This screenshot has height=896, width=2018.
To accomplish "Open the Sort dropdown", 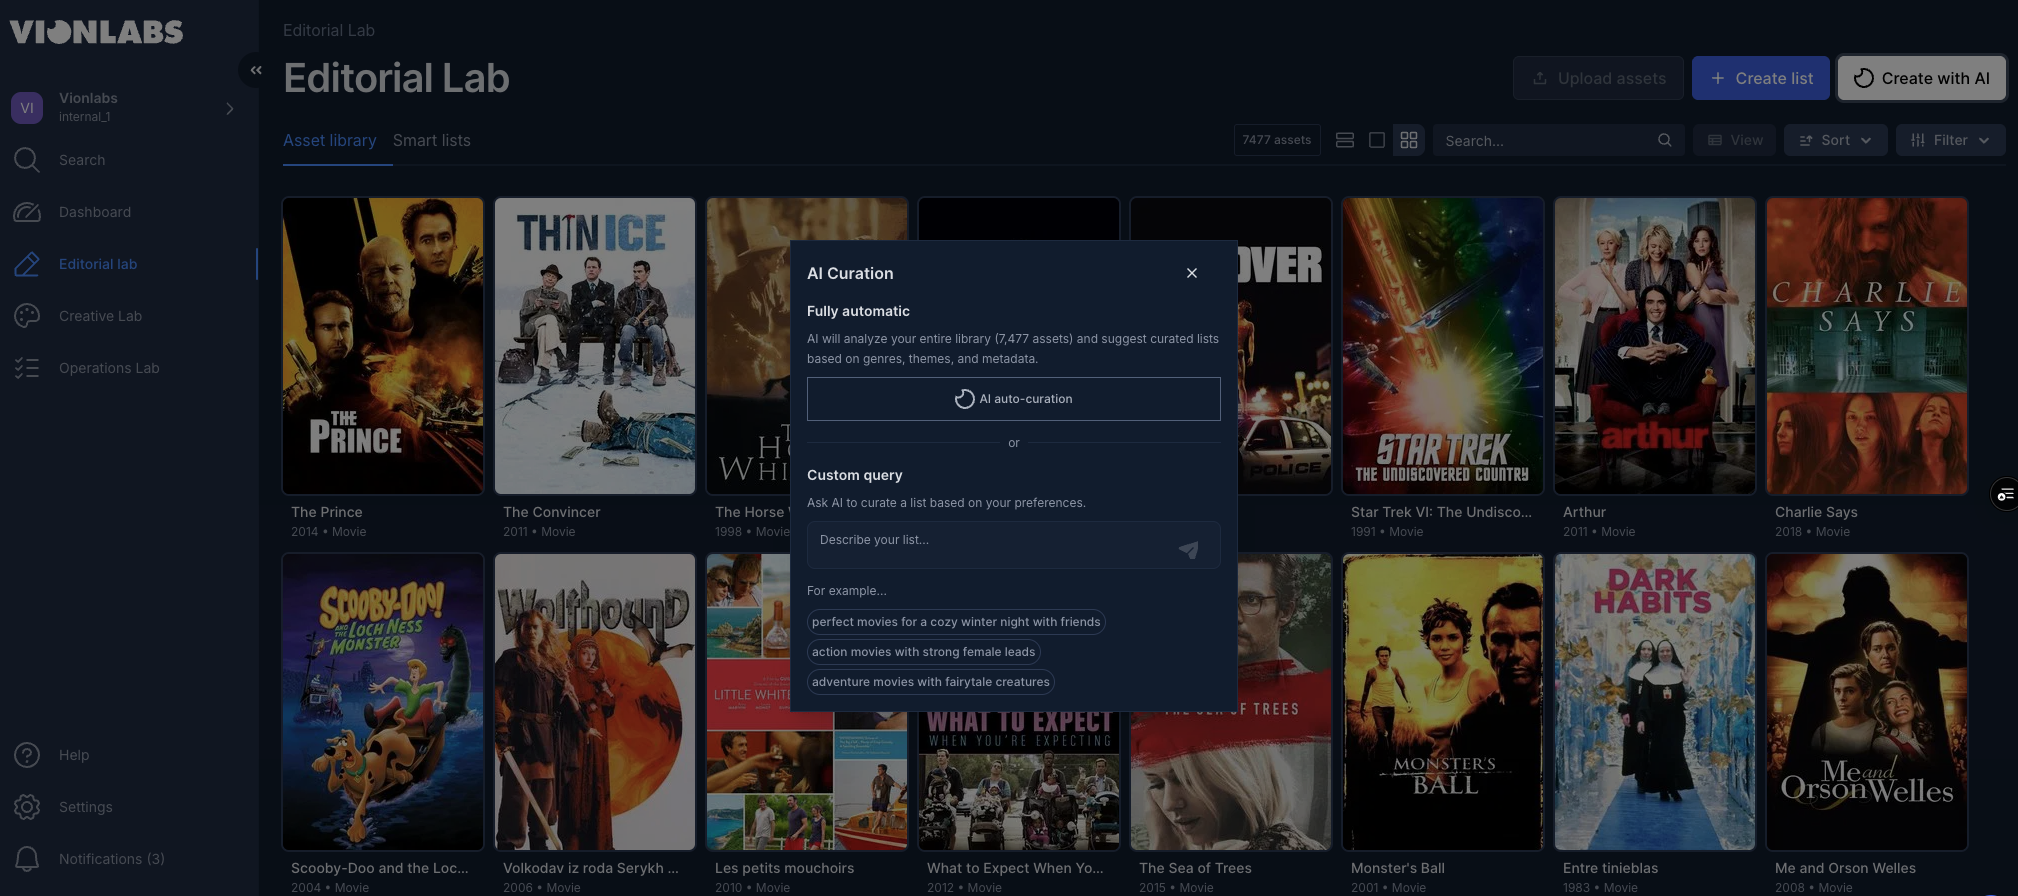I will [1835, 141].
